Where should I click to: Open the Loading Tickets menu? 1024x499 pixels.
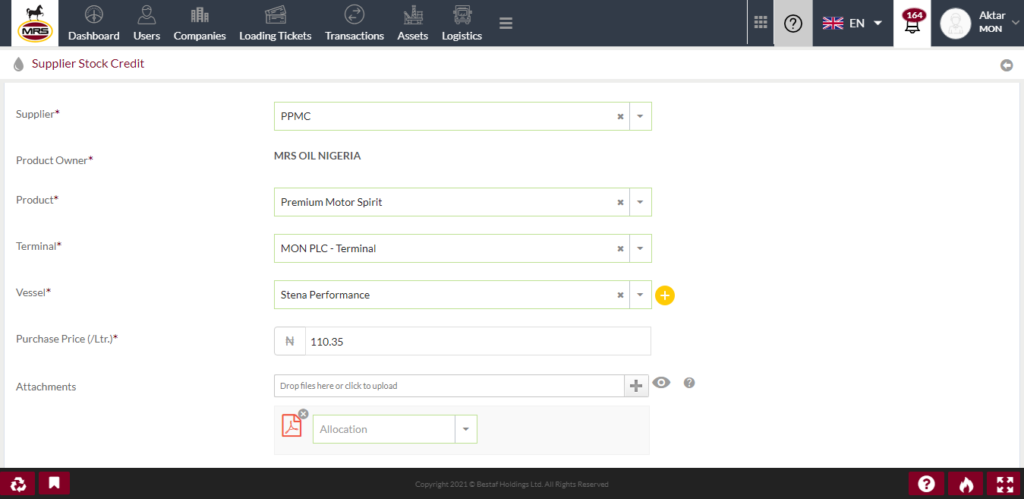point(275,24)
